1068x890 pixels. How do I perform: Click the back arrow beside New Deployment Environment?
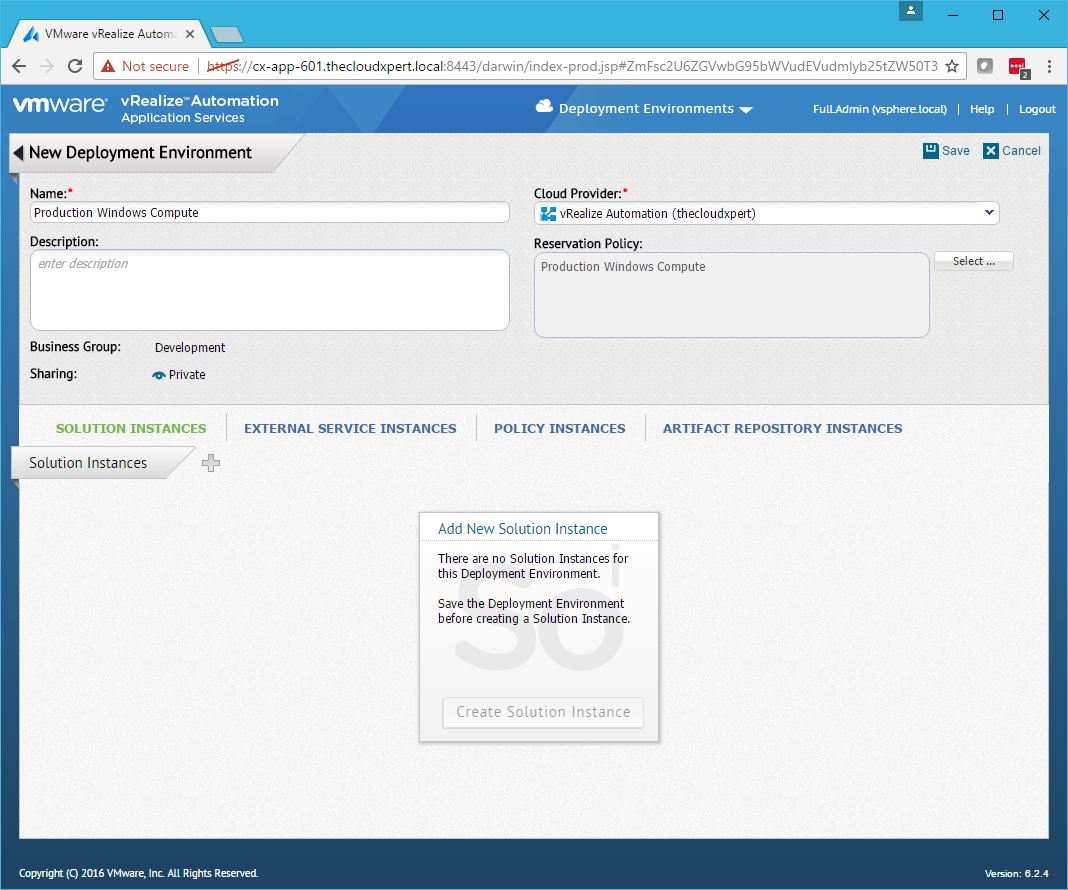click(18, 153)
